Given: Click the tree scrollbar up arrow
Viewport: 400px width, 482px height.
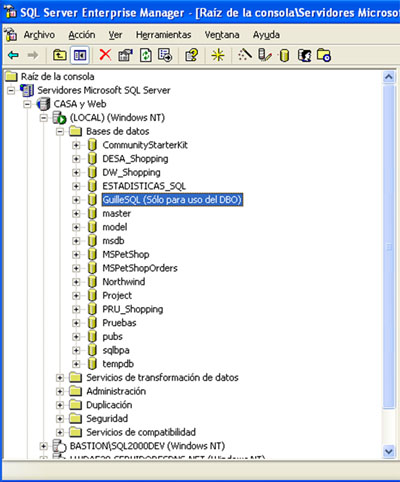Looking at the screenshot, I should coord(389,77).
